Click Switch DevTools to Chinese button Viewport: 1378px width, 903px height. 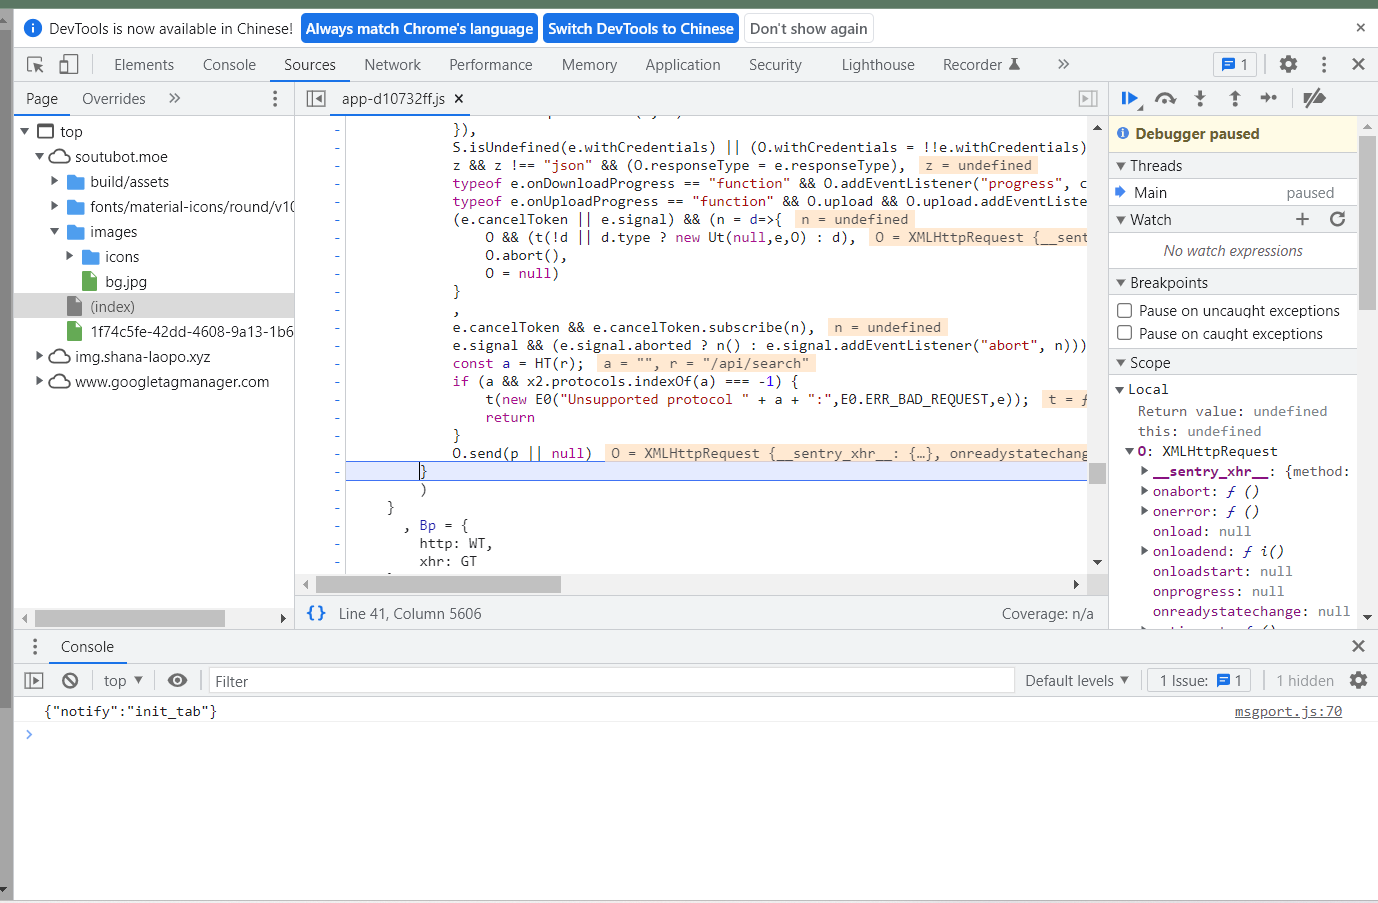641,28
